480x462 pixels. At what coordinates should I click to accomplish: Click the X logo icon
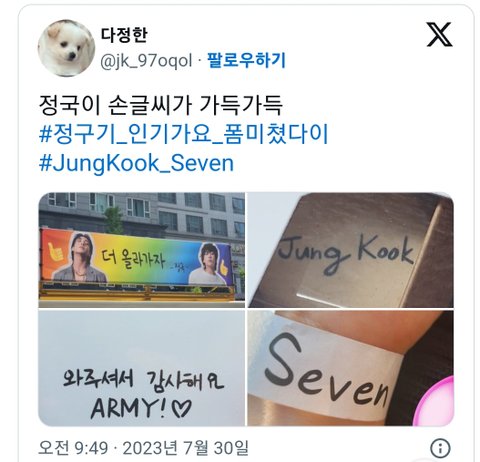click(439, 34)
